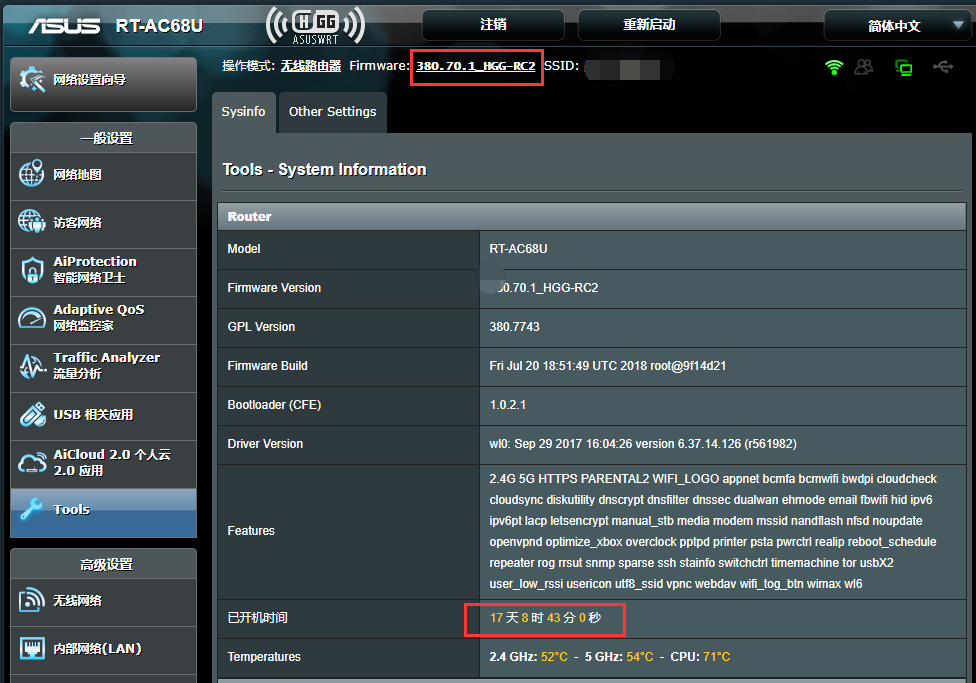Viewport: 976px width, 683px height.
Task: Click the Features row label
Action: pos(251,530)
